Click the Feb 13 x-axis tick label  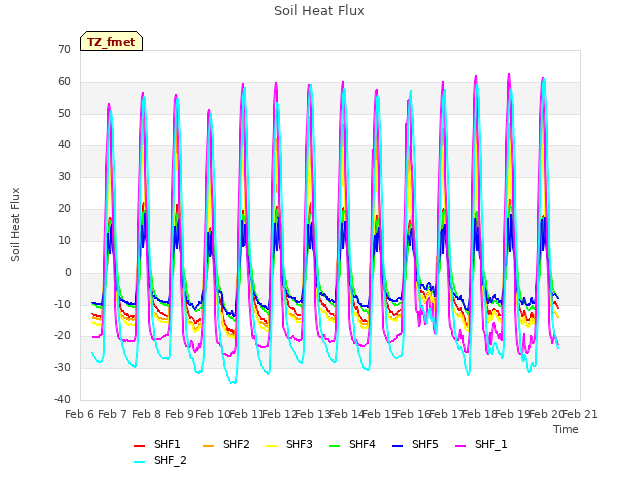312,414
